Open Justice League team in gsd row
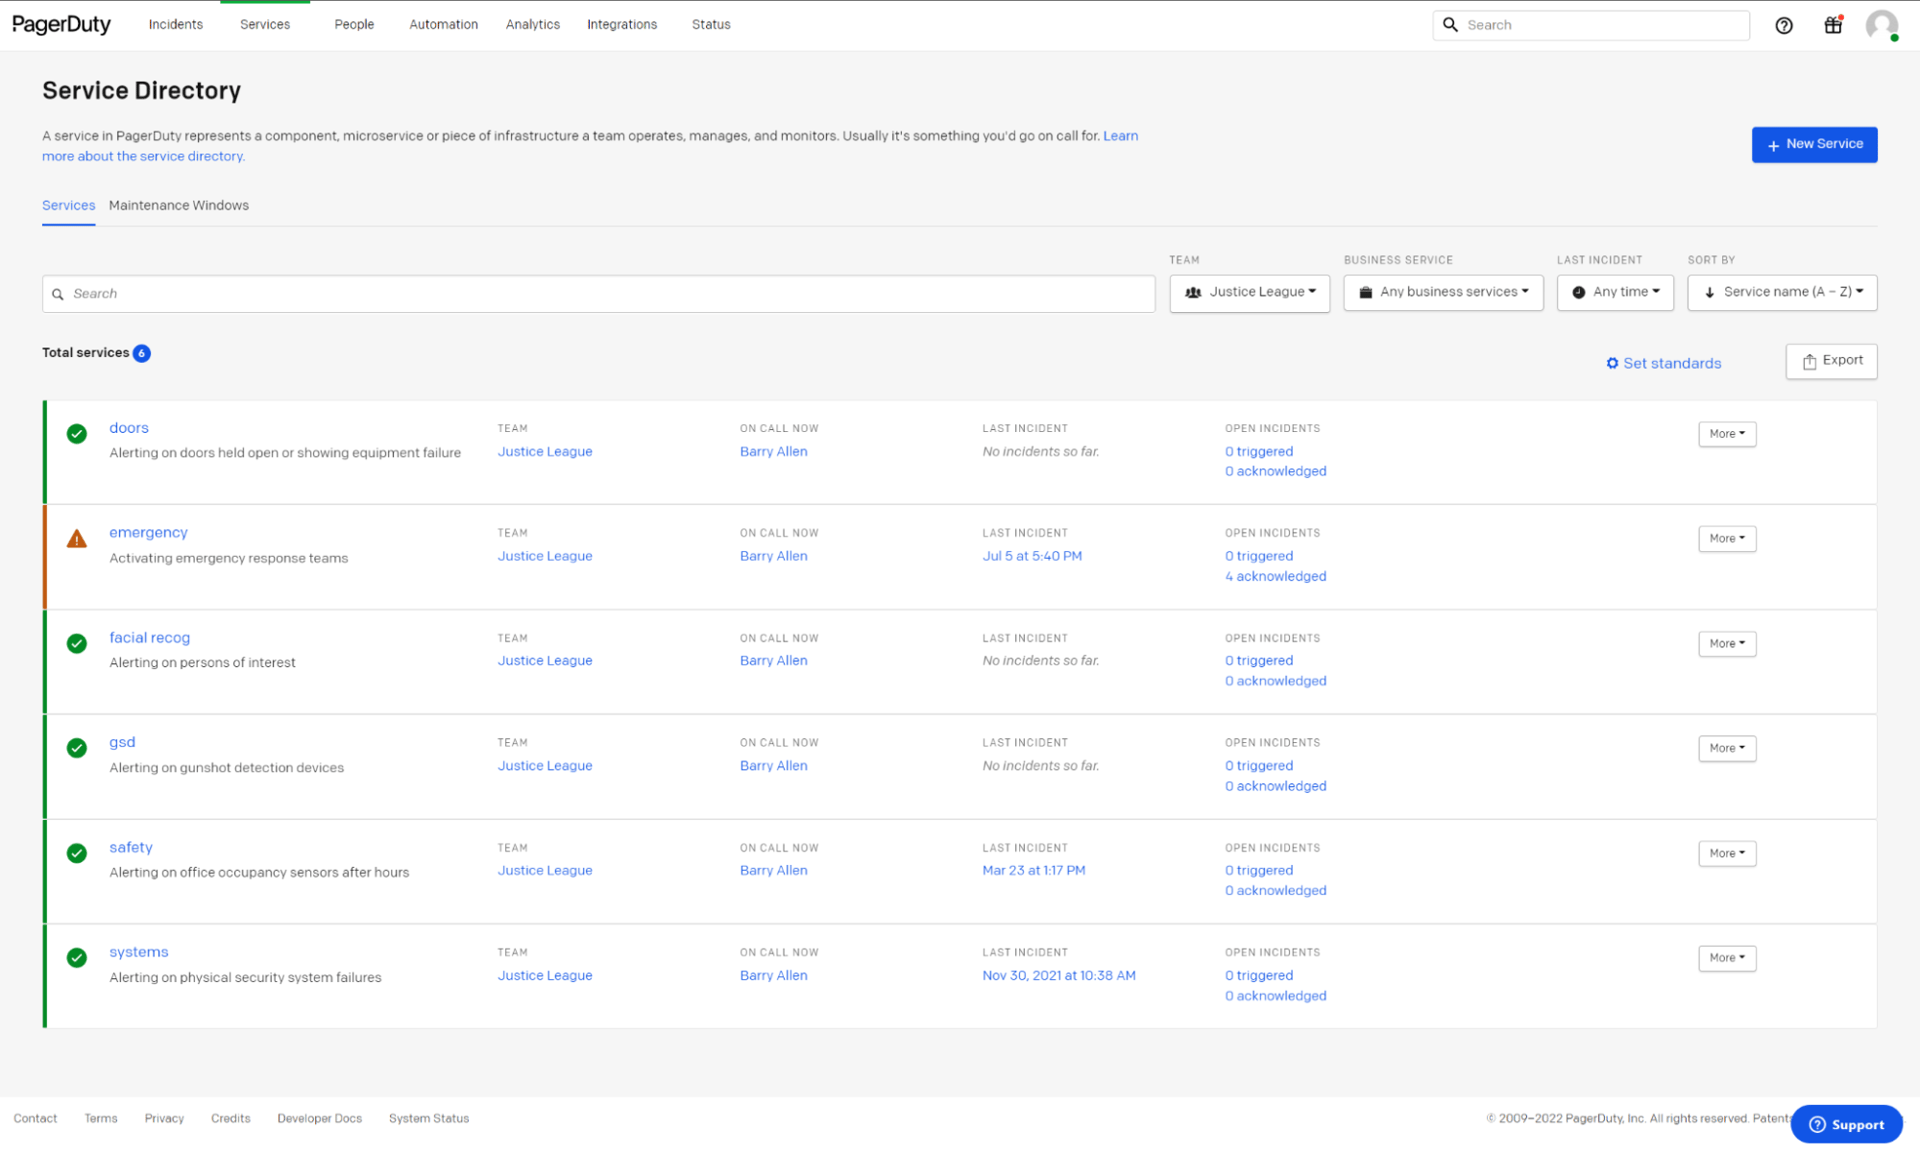 (x=545, y=766)
